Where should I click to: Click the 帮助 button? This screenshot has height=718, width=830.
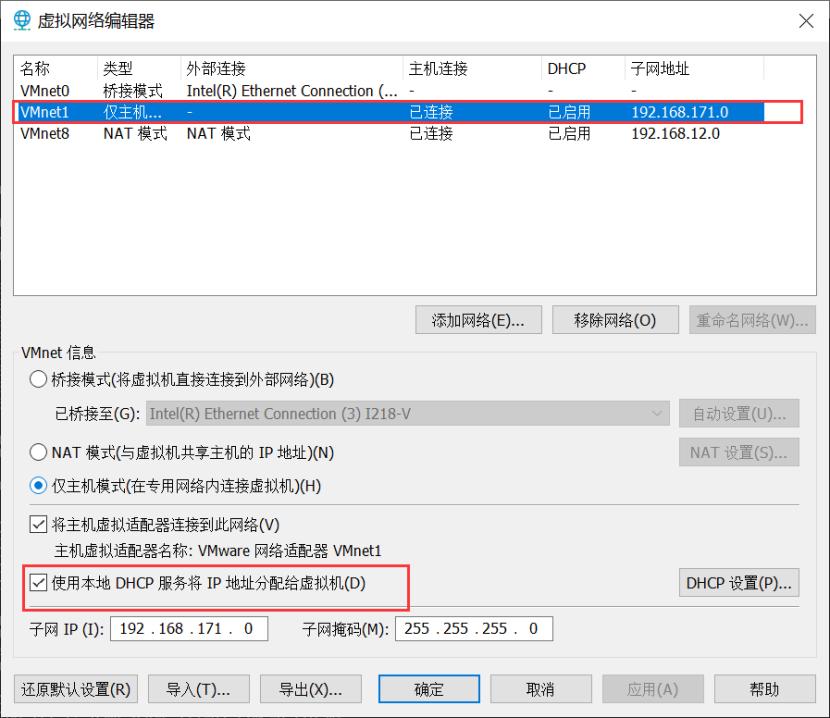pos(765,689)
